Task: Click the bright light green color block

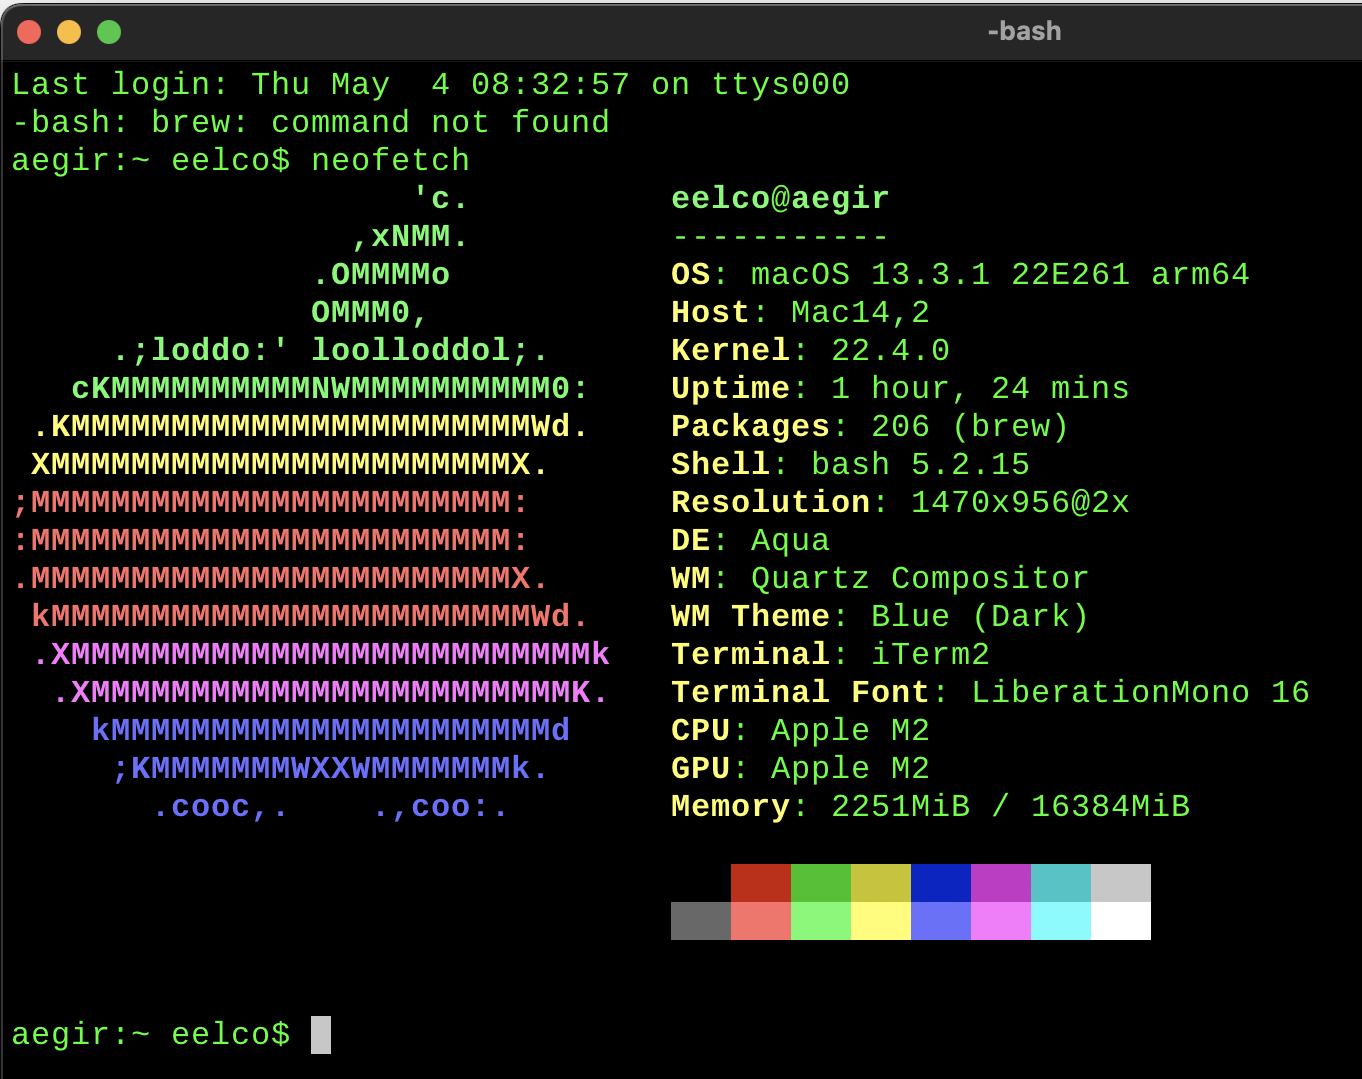Action: [x=821, y=921]
